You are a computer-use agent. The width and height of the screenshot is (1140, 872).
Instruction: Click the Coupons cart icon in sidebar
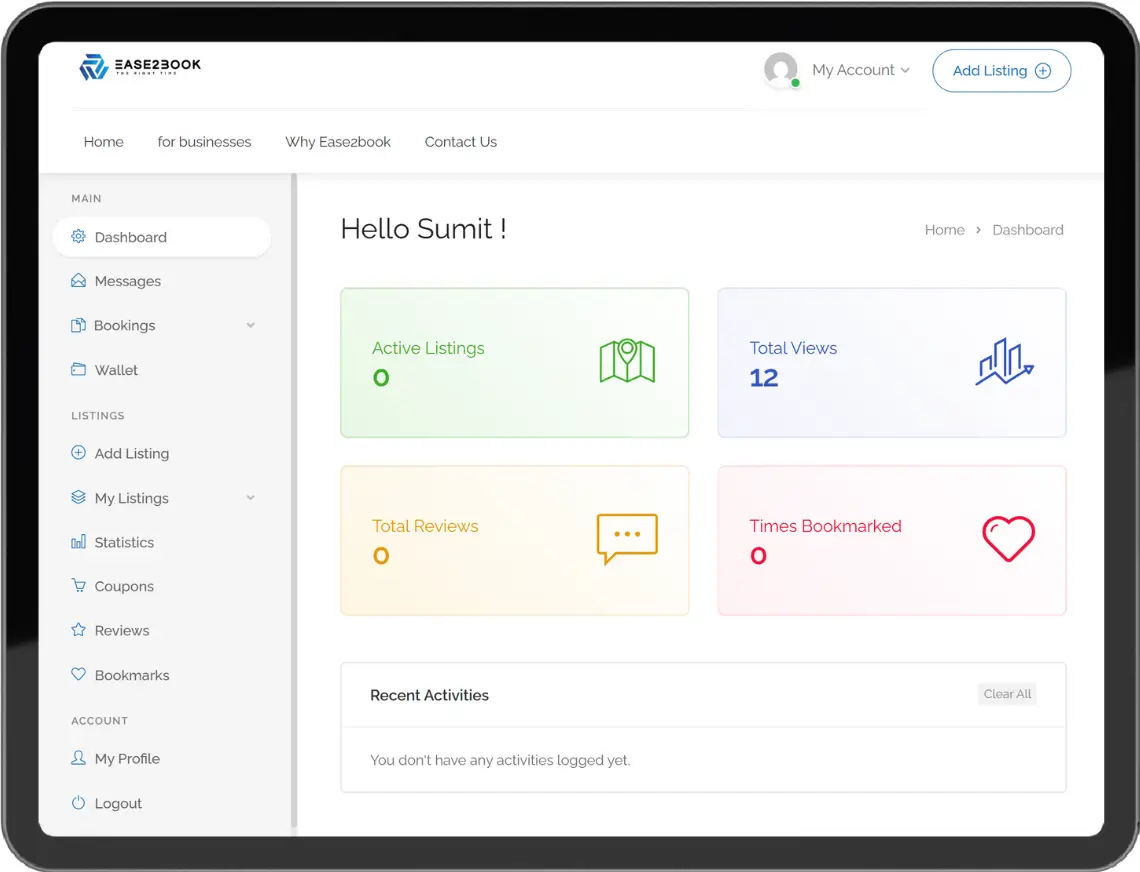point(79,585)
